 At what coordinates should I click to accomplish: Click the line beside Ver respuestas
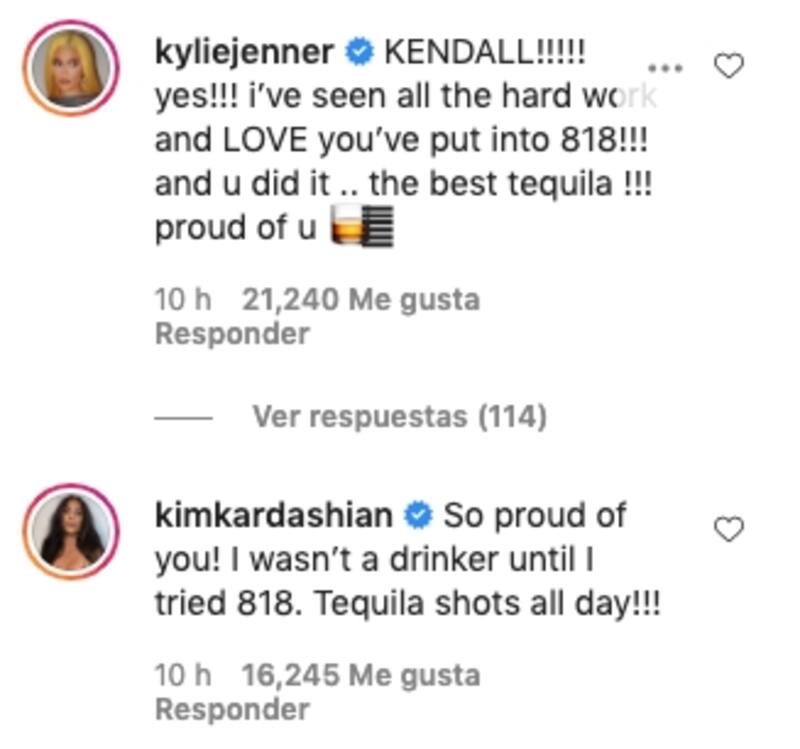click(x=182, y=417)
